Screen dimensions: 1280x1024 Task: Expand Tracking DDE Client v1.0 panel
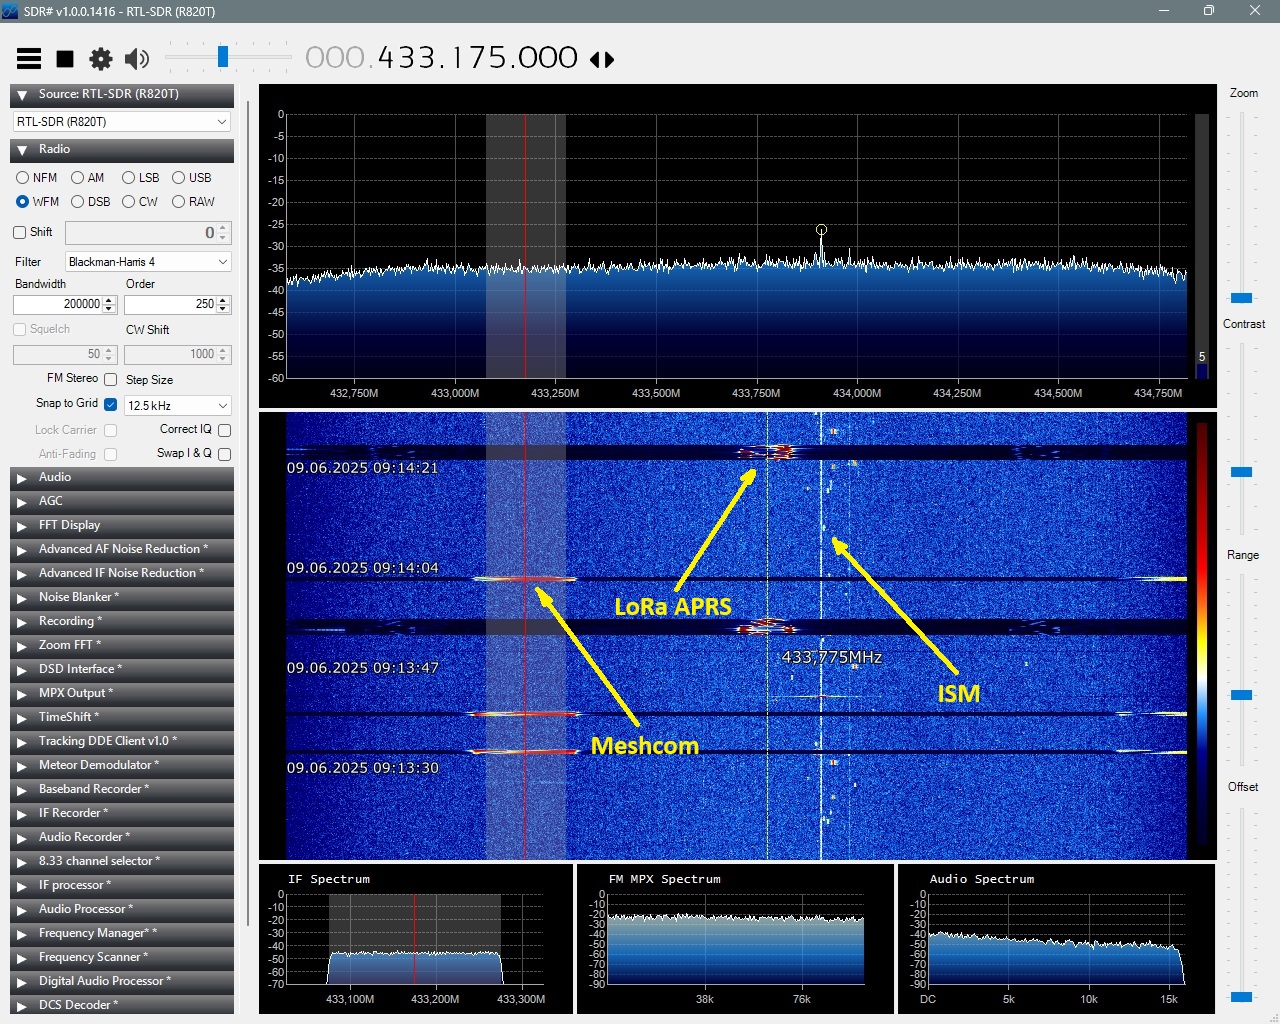click(x=122, y=742)
